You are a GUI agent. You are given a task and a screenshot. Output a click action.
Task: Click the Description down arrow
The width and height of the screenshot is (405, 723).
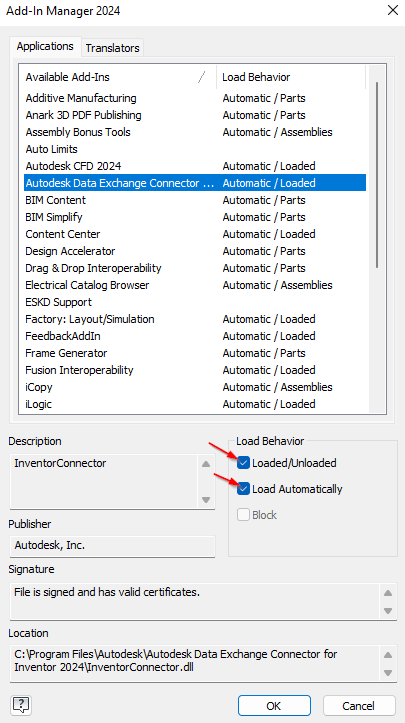(206, 499)
